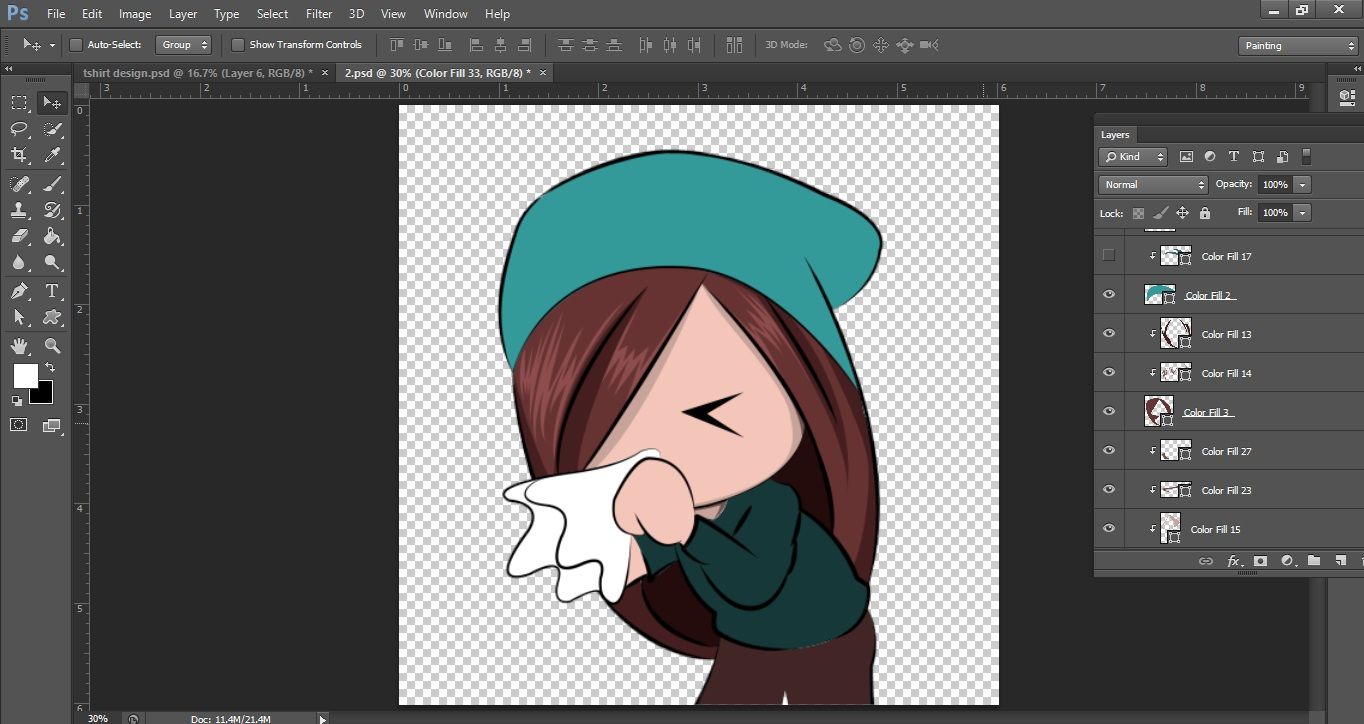The height and width of the screenshot is (724, 1364).
Task: Hide the Color Fill 13 layer
Action: tap(1108, 333)
